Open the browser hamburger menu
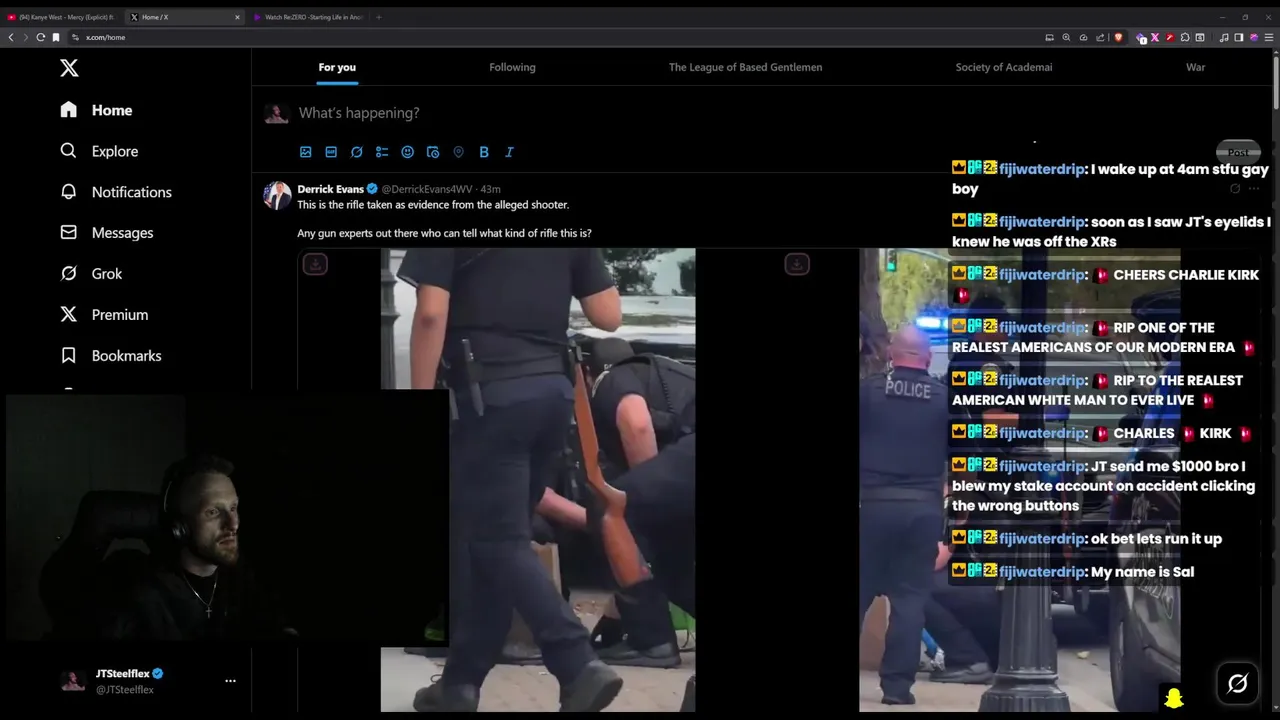 pyautogui.click(x=1269, y=37)
